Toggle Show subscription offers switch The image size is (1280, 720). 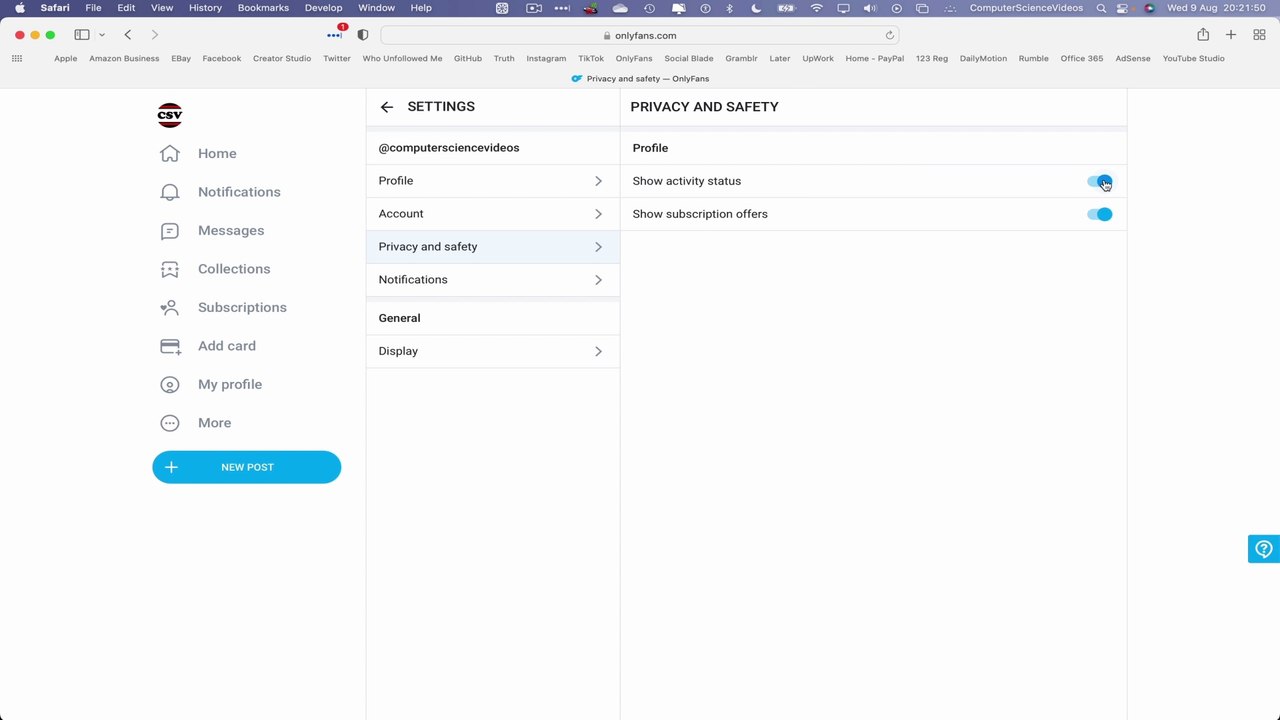point(1099,214)
